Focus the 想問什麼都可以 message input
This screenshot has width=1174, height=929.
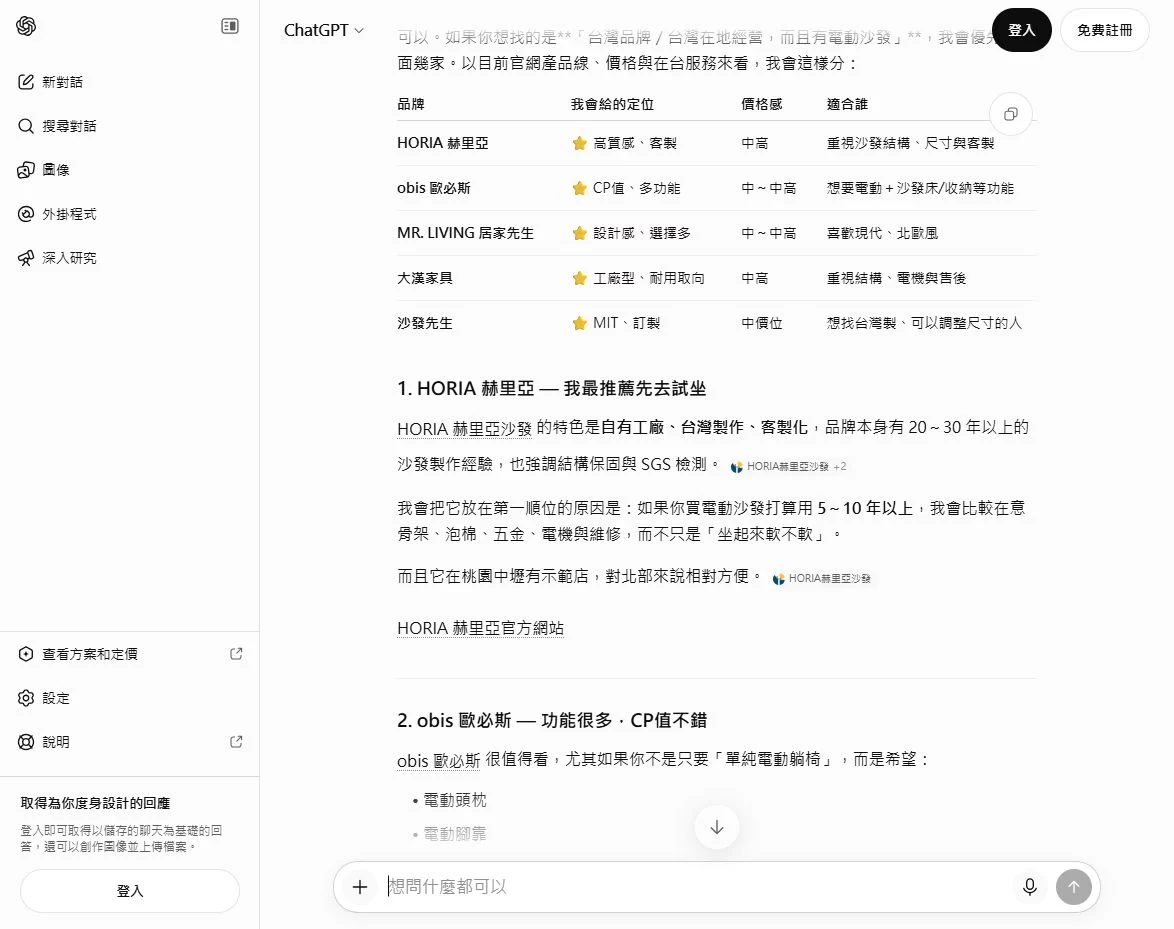pyautogui.click(x=696, y=887)
